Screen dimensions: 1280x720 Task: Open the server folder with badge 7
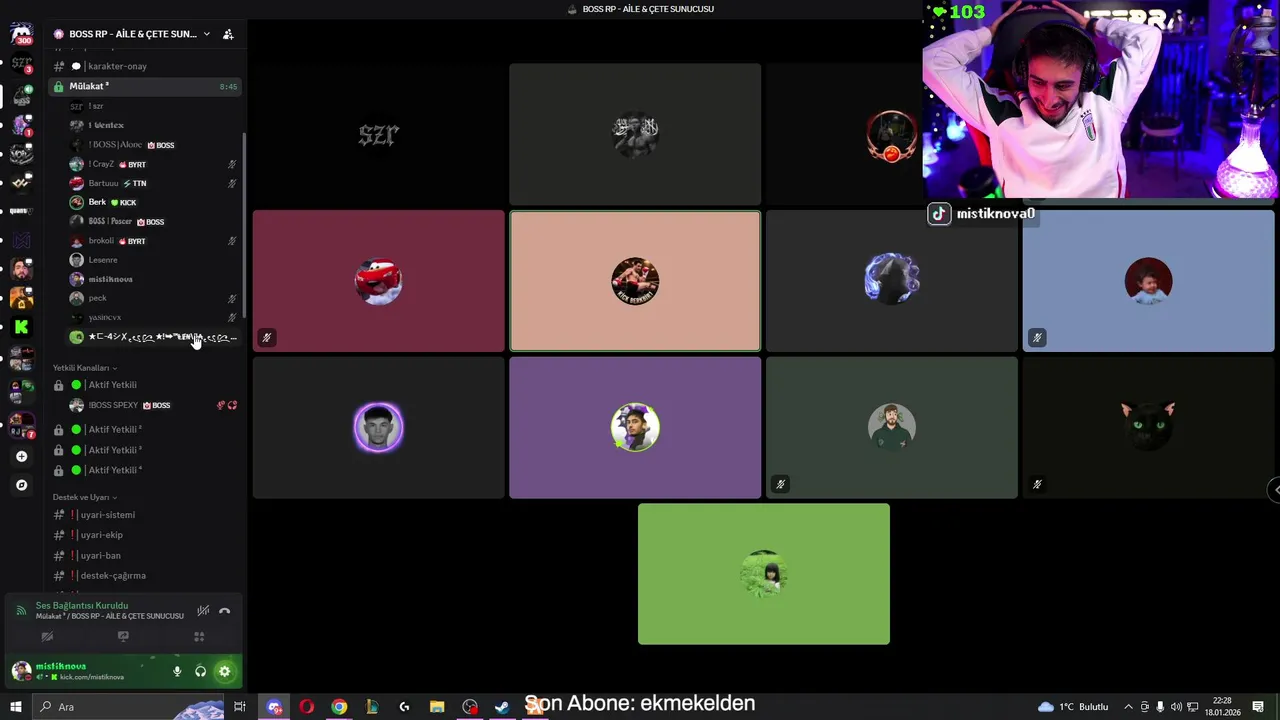[x=21, y=425]
